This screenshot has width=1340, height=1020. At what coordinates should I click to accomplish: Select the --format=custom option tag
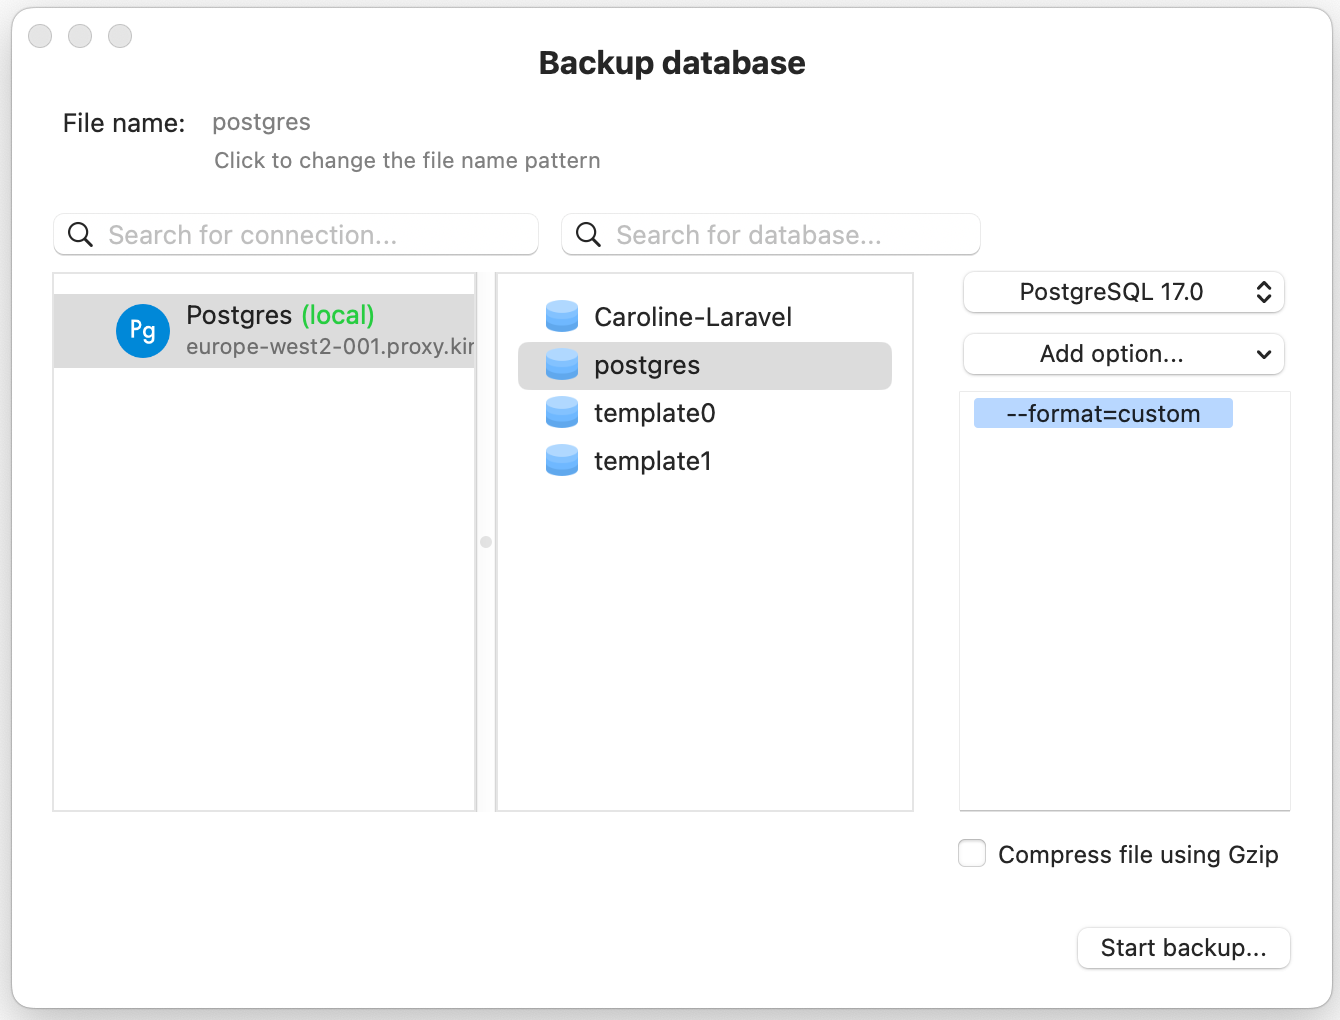tap(1102, 413)
